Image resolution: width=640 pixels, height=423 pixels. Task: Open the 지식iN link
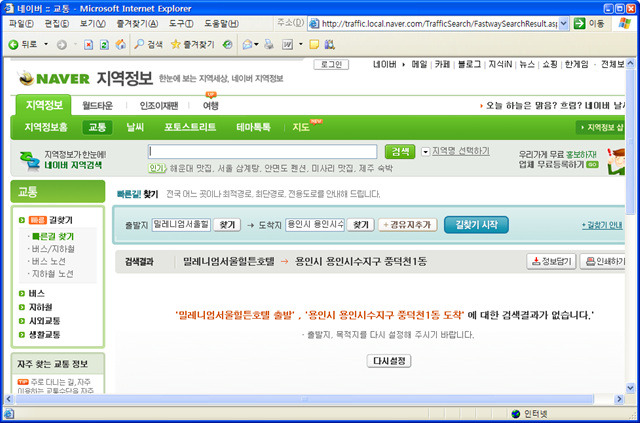click(x=500, y=65)
